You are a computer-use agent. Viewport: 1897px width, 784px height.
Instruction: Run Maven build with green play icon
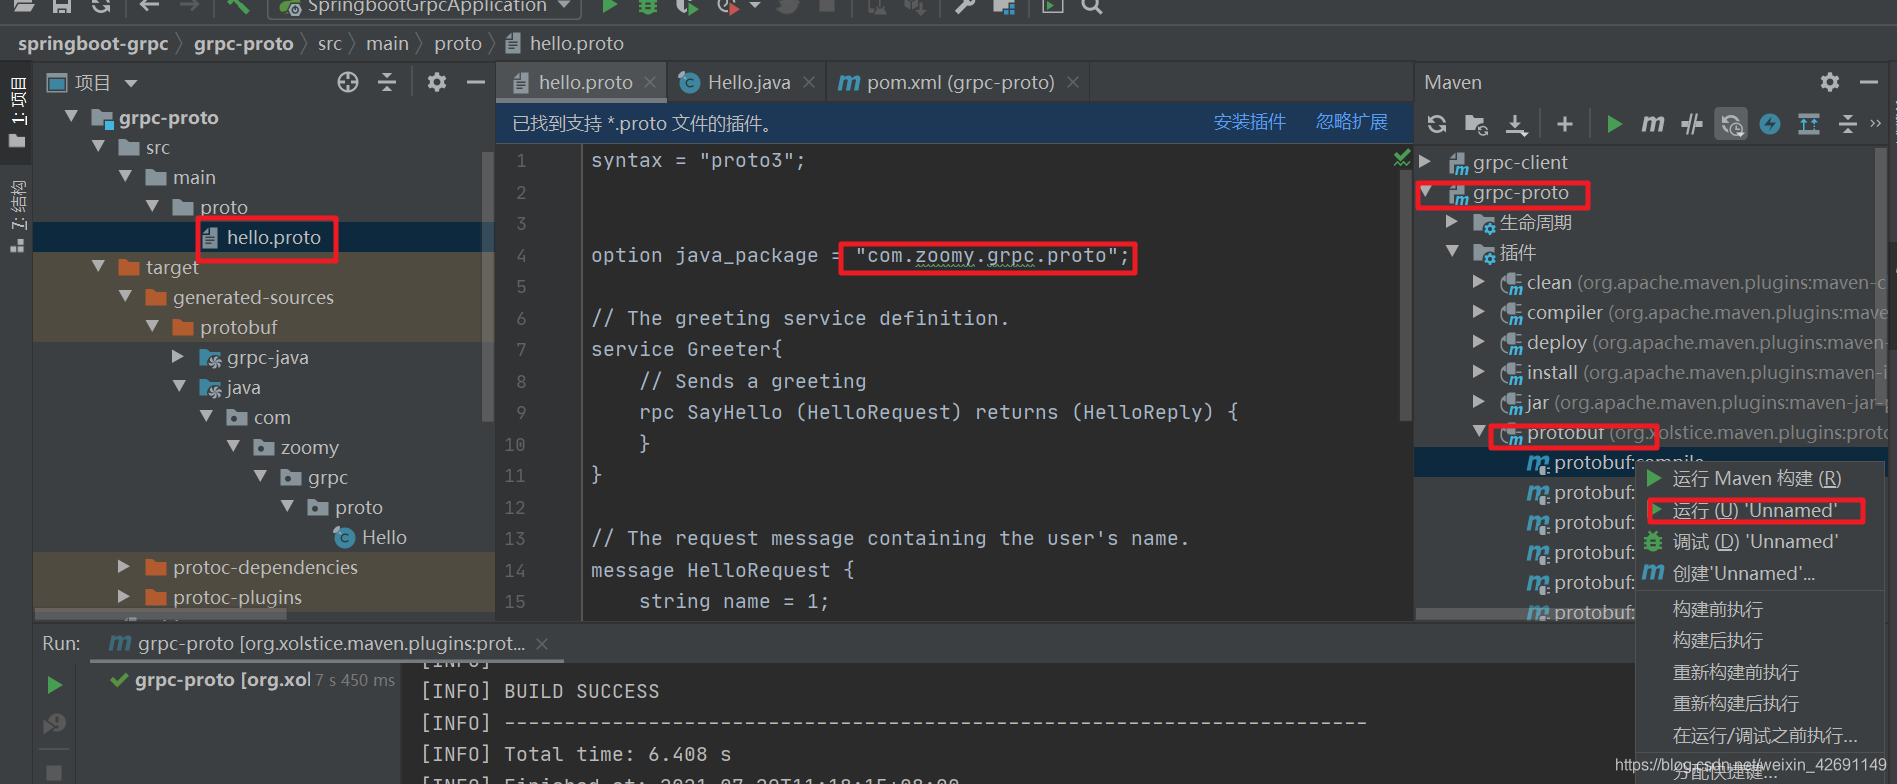point(1614,124)
